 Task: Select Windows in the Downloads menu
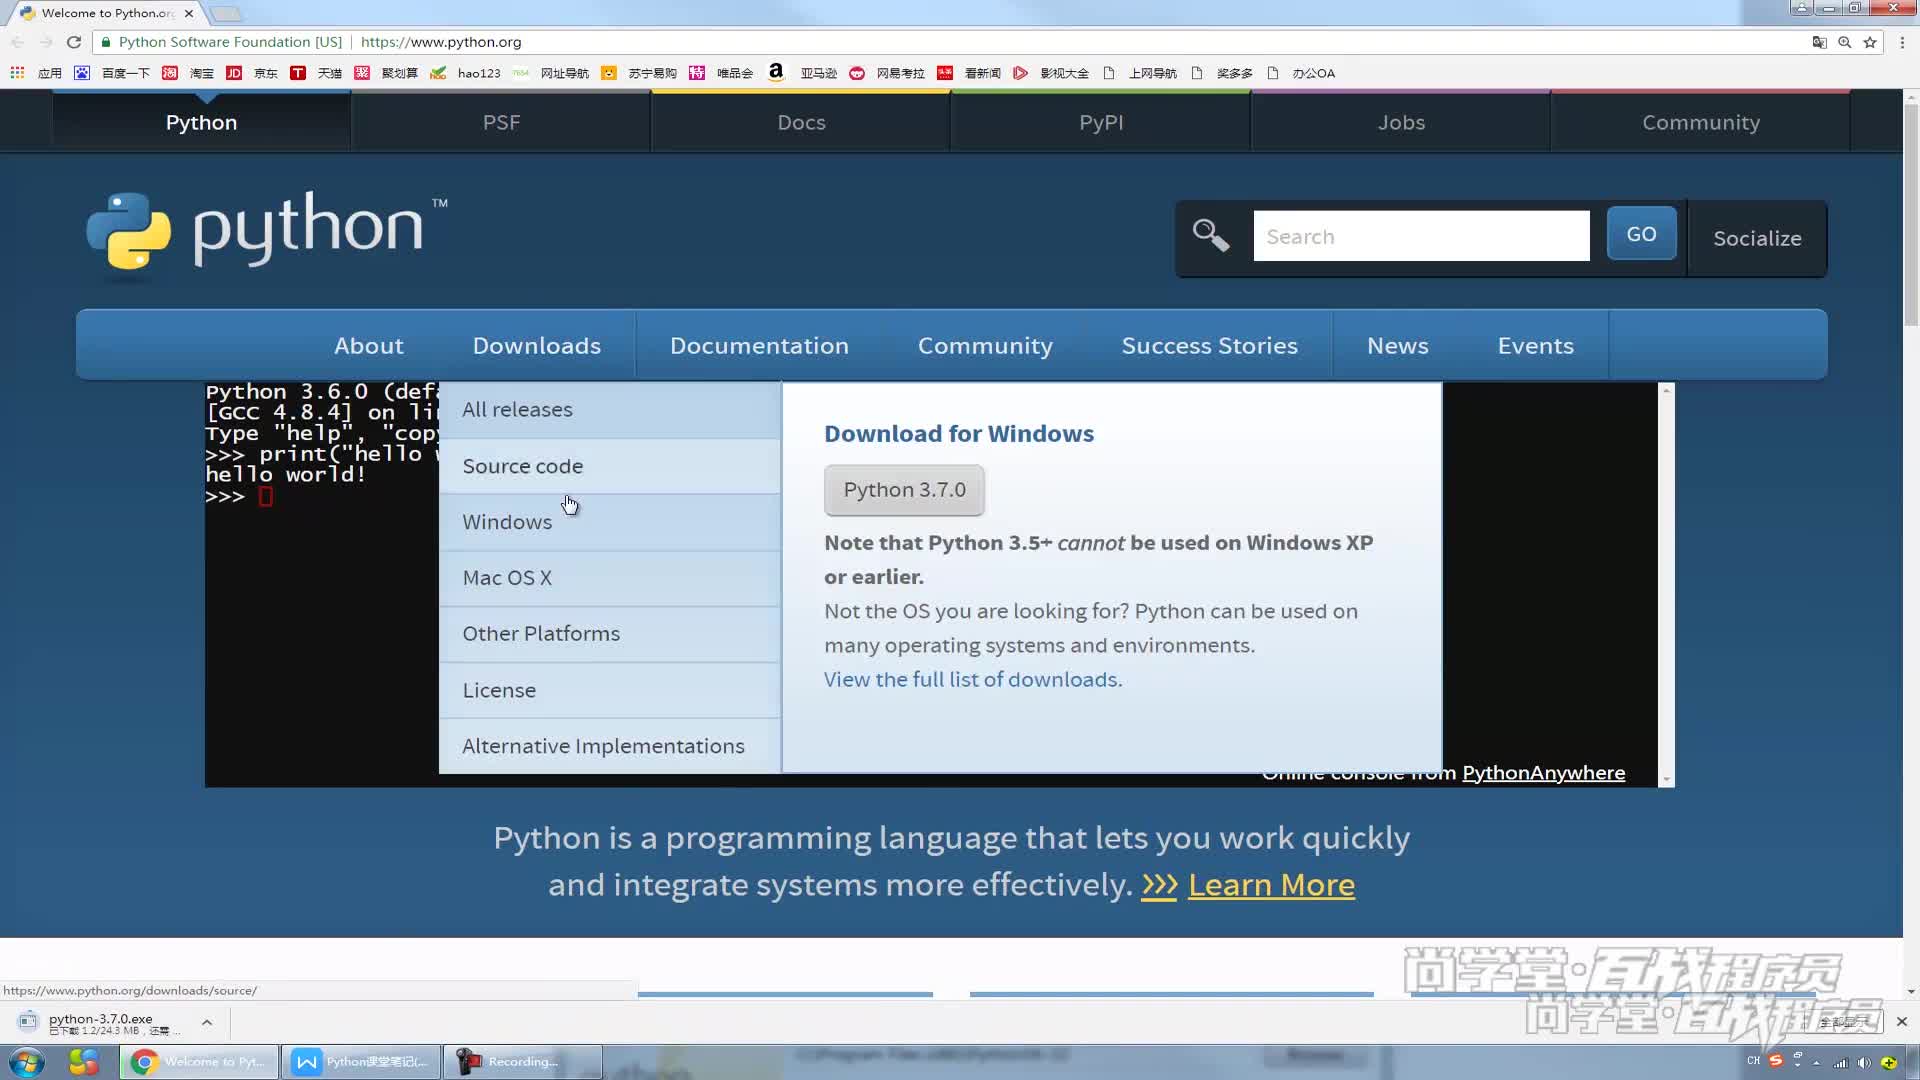(x=507, y=522)
